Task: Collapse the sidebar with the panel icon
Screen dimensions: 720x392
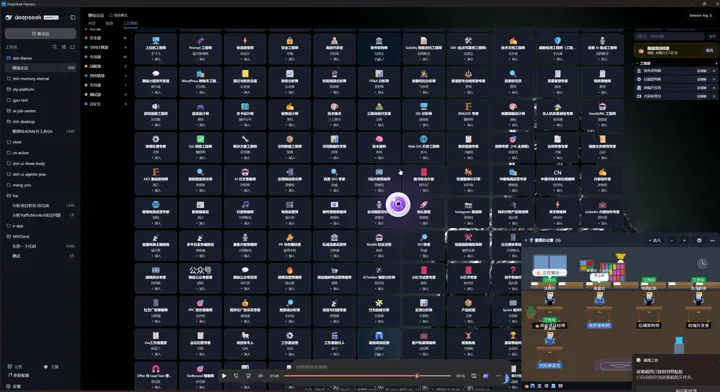Action: tap(73, 17)
